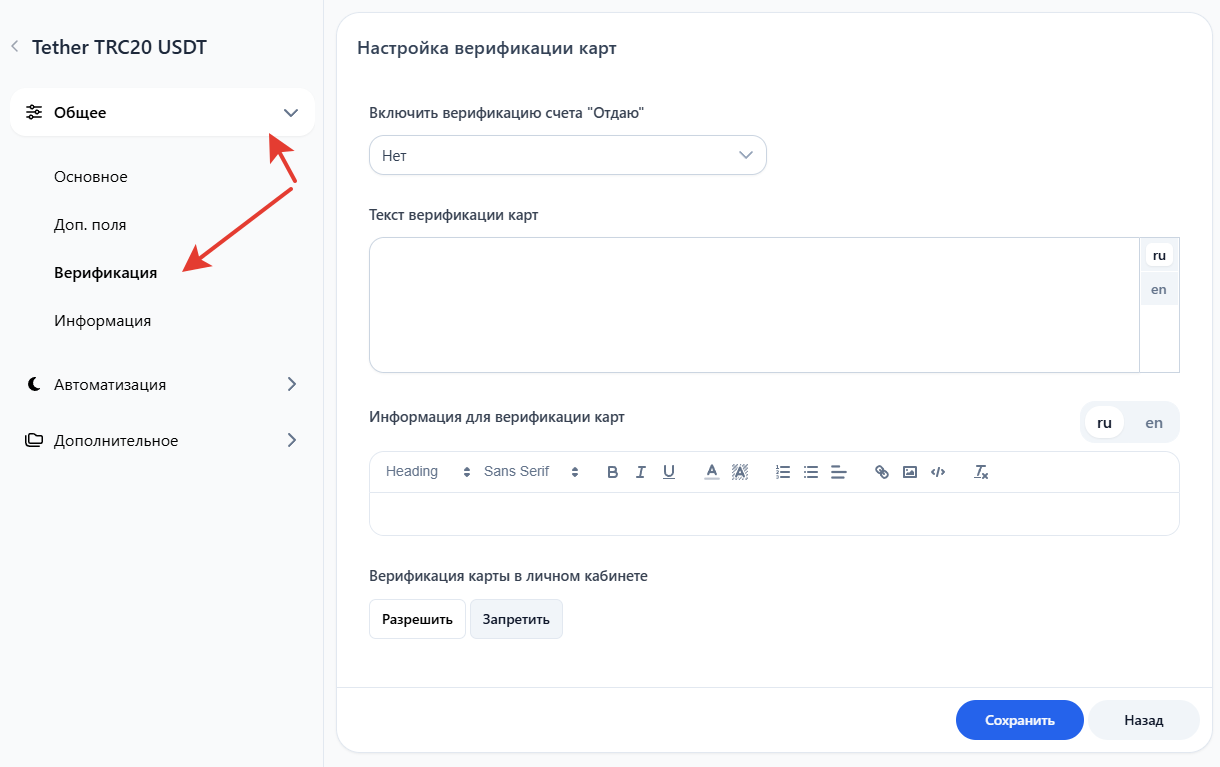Open the Информация sidebar item
This screenshot has width=1220, height=767.
[102, 321]
